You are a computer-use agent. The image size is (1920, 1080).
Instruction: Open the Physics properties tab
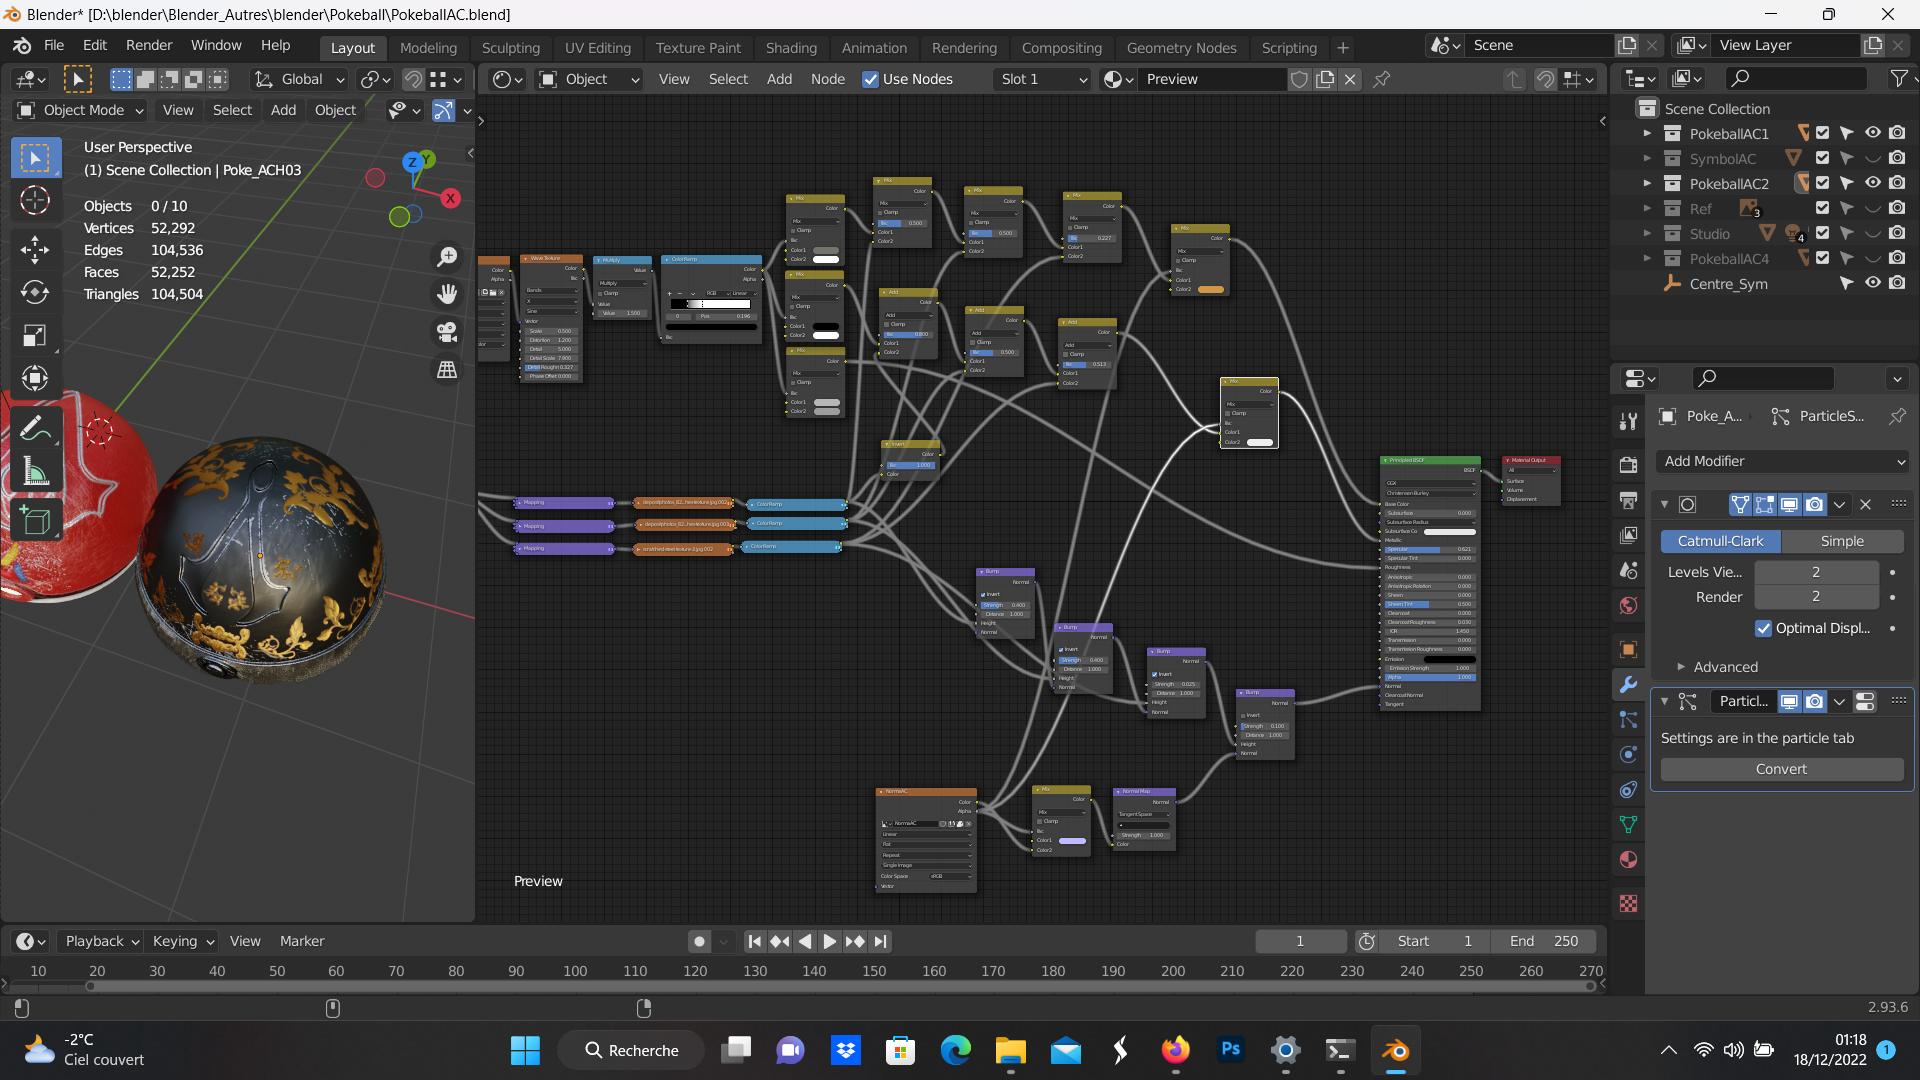(1628, 755)
